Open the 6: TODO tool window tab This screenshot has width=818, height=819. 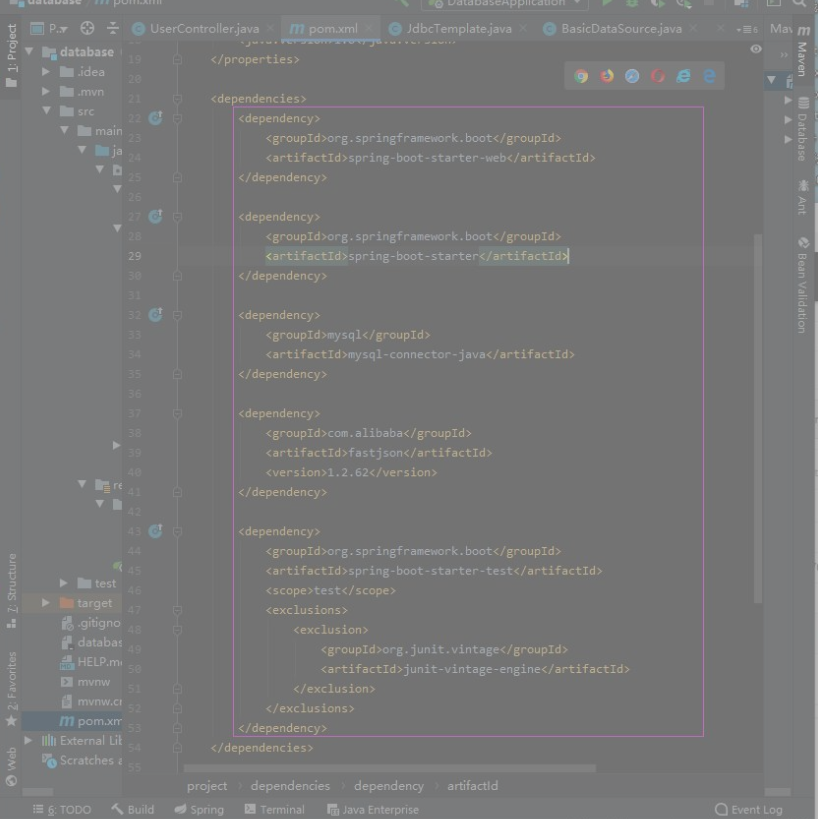(62, 810)
